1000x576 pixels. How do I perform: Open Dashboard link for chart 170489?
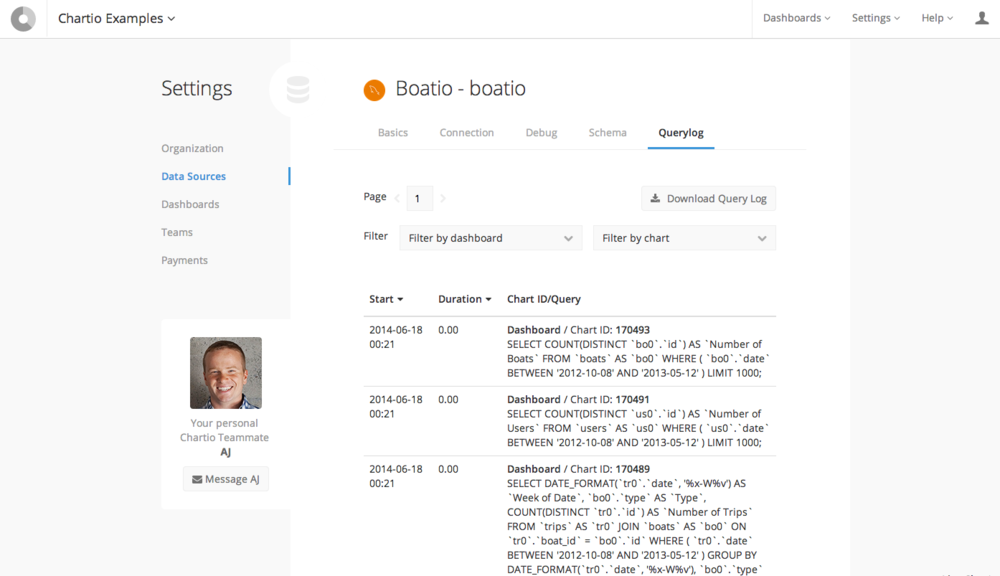click(534, 469)
